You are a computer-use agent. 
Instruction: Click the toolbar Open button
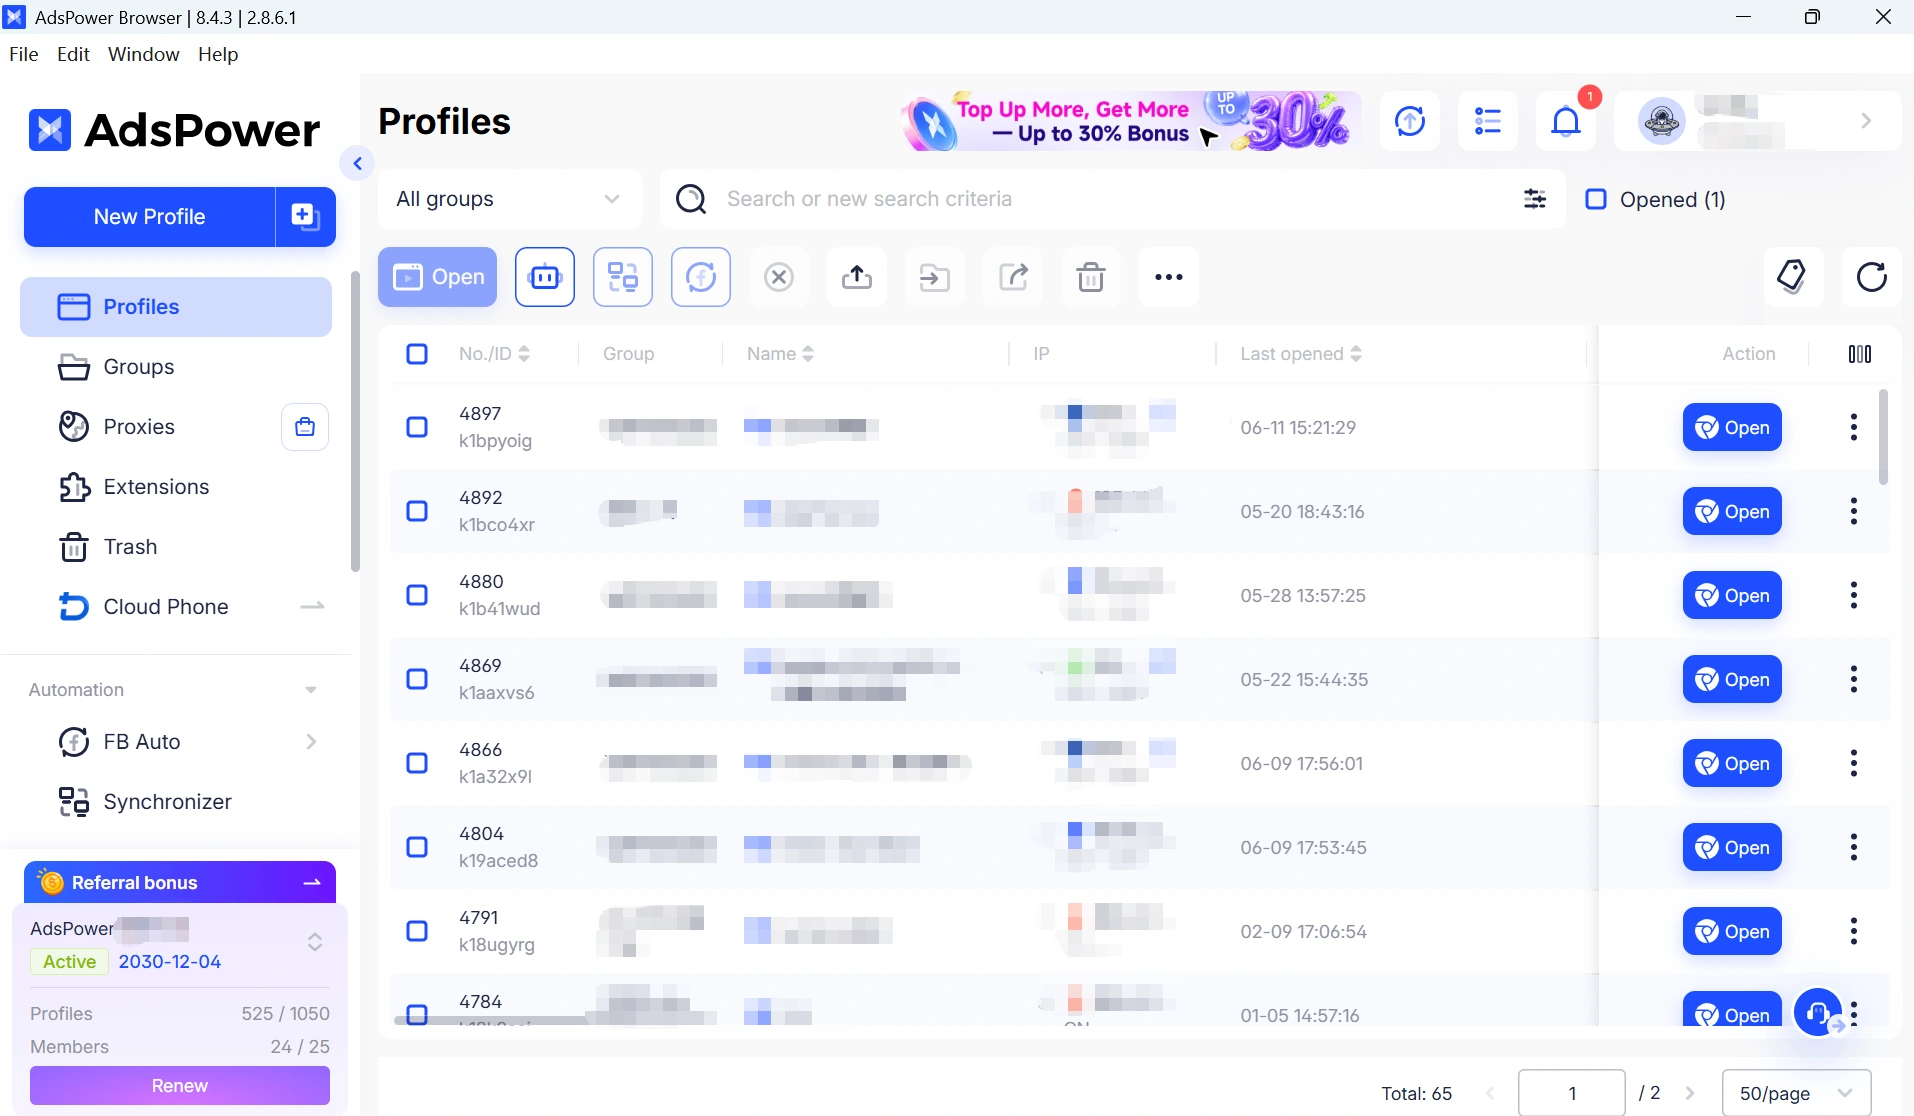pyautogui.click(x=437, y=277)
